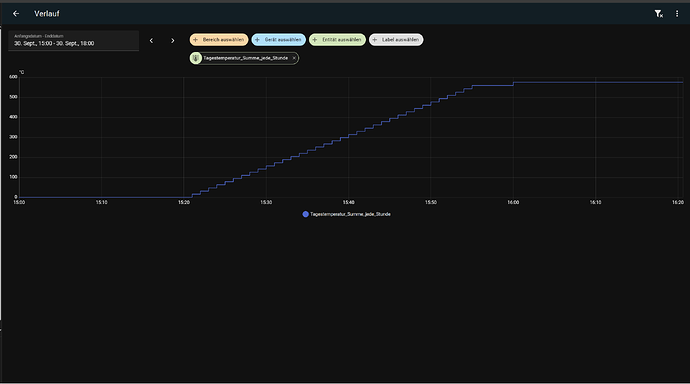
Task: Click plus icon in 'Entität auswählen' chip
Action: 315,40
